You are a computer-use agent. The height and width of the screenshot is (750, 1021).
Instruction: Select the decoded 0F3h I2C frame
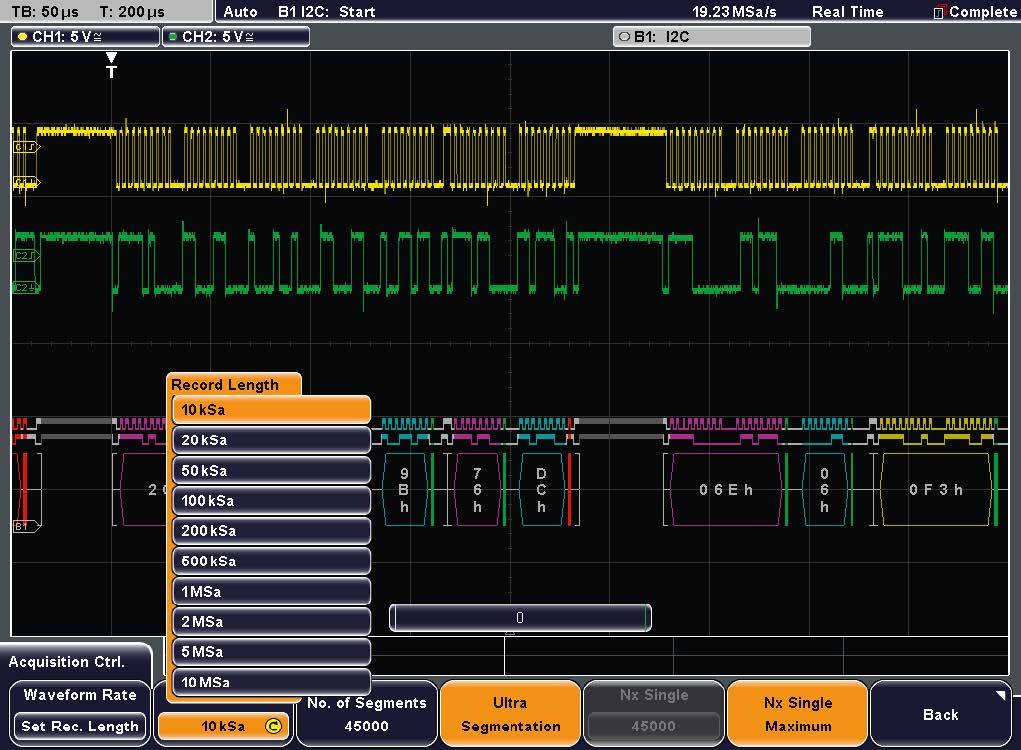[x=936, y=490]
